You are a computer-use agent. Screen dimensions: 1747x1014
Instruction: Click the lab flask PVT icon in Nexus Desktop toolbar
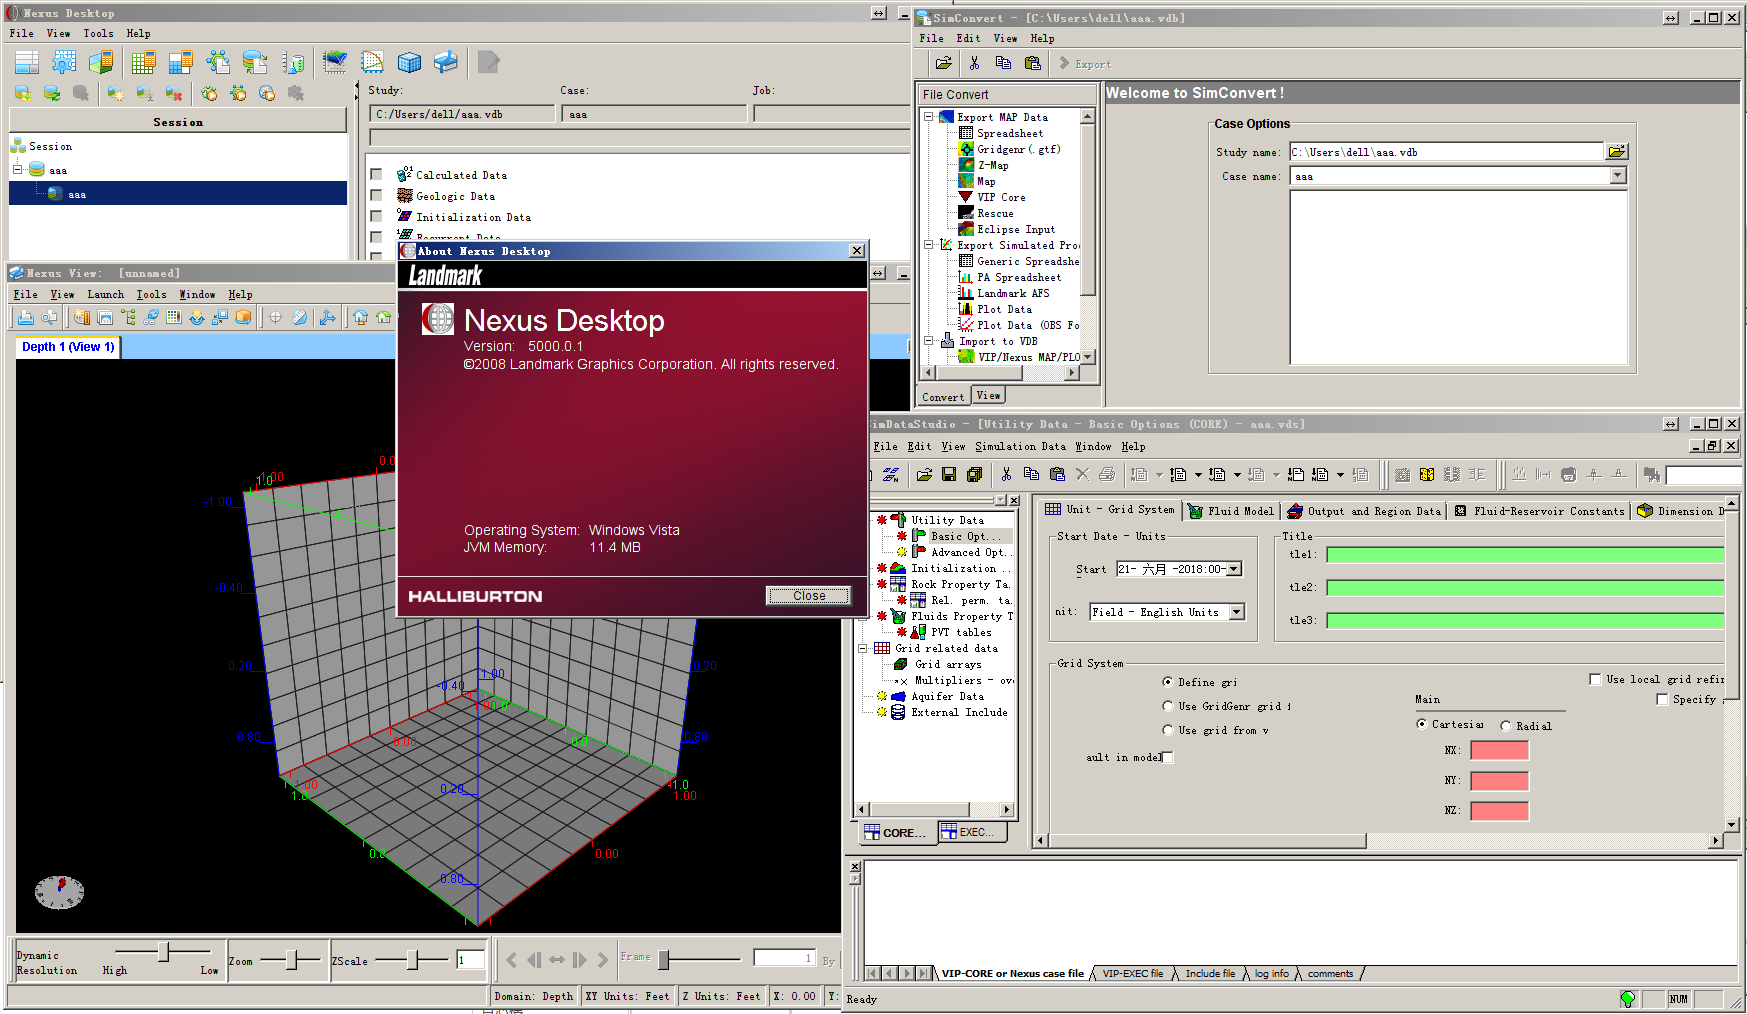pyautogui.click(x=293, y=62)
